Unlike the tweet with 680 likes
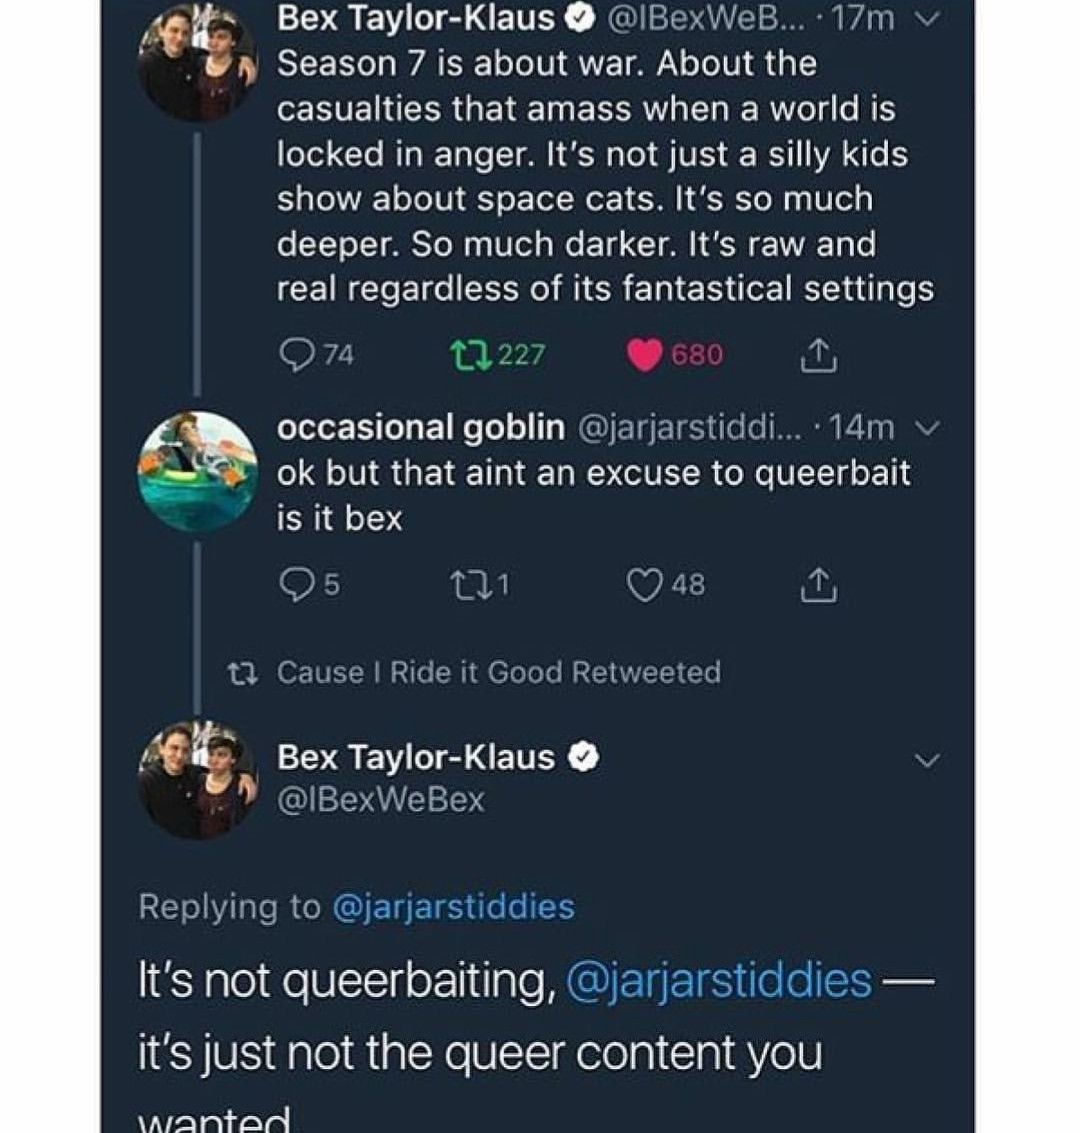The height and width of the screenshot is (1133, 1080). pos(645,354)
